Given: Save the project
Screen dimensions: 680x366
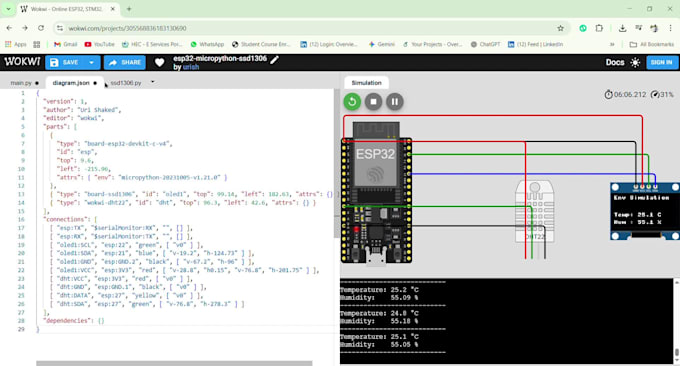Looking at the screenshot, I should tap(65, 62).
